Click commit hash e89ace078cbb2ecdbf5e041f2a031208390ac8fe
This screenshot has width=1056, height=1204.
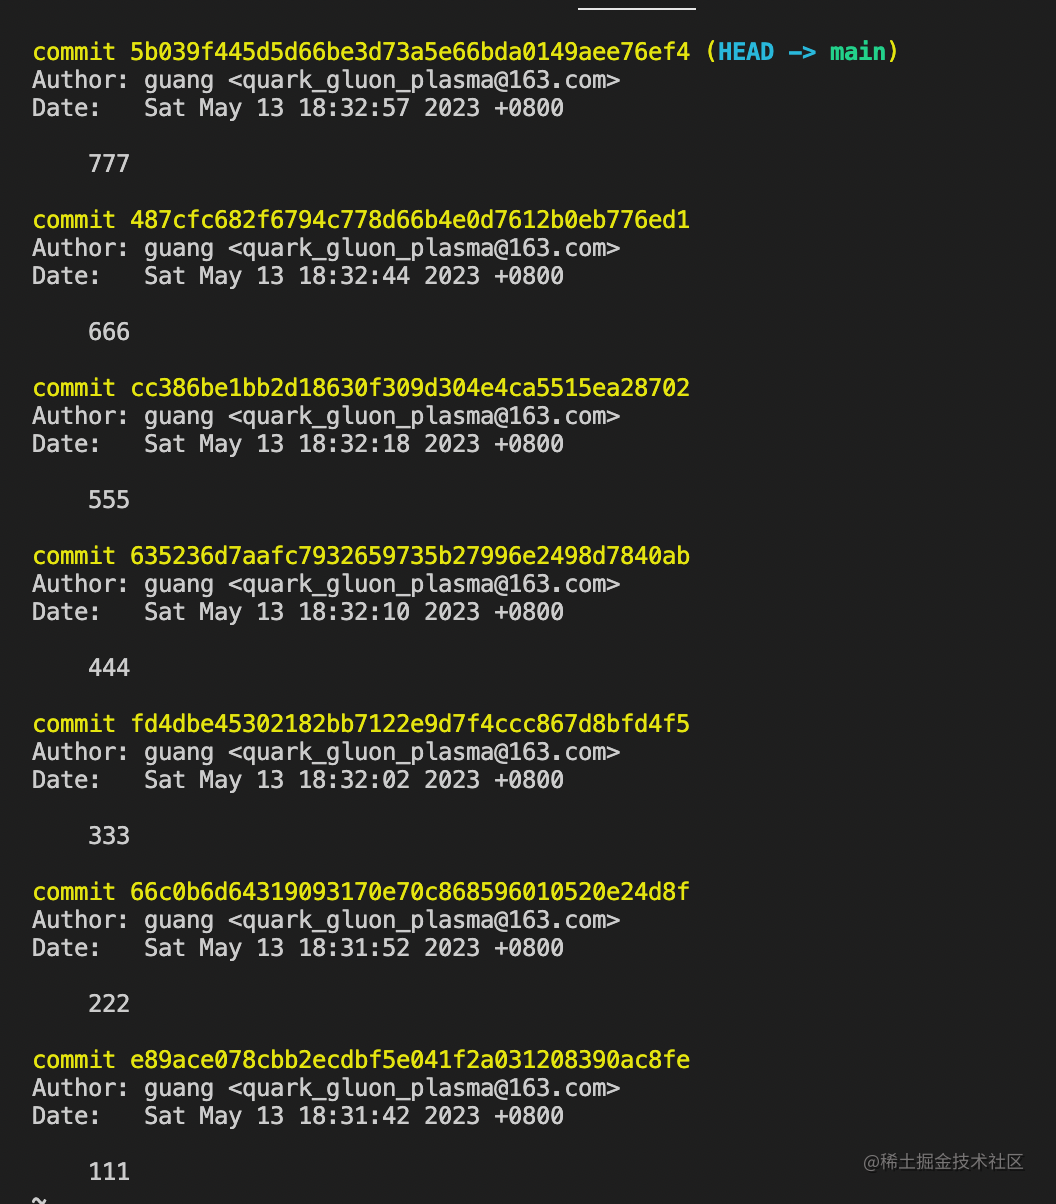[410, 1060]
